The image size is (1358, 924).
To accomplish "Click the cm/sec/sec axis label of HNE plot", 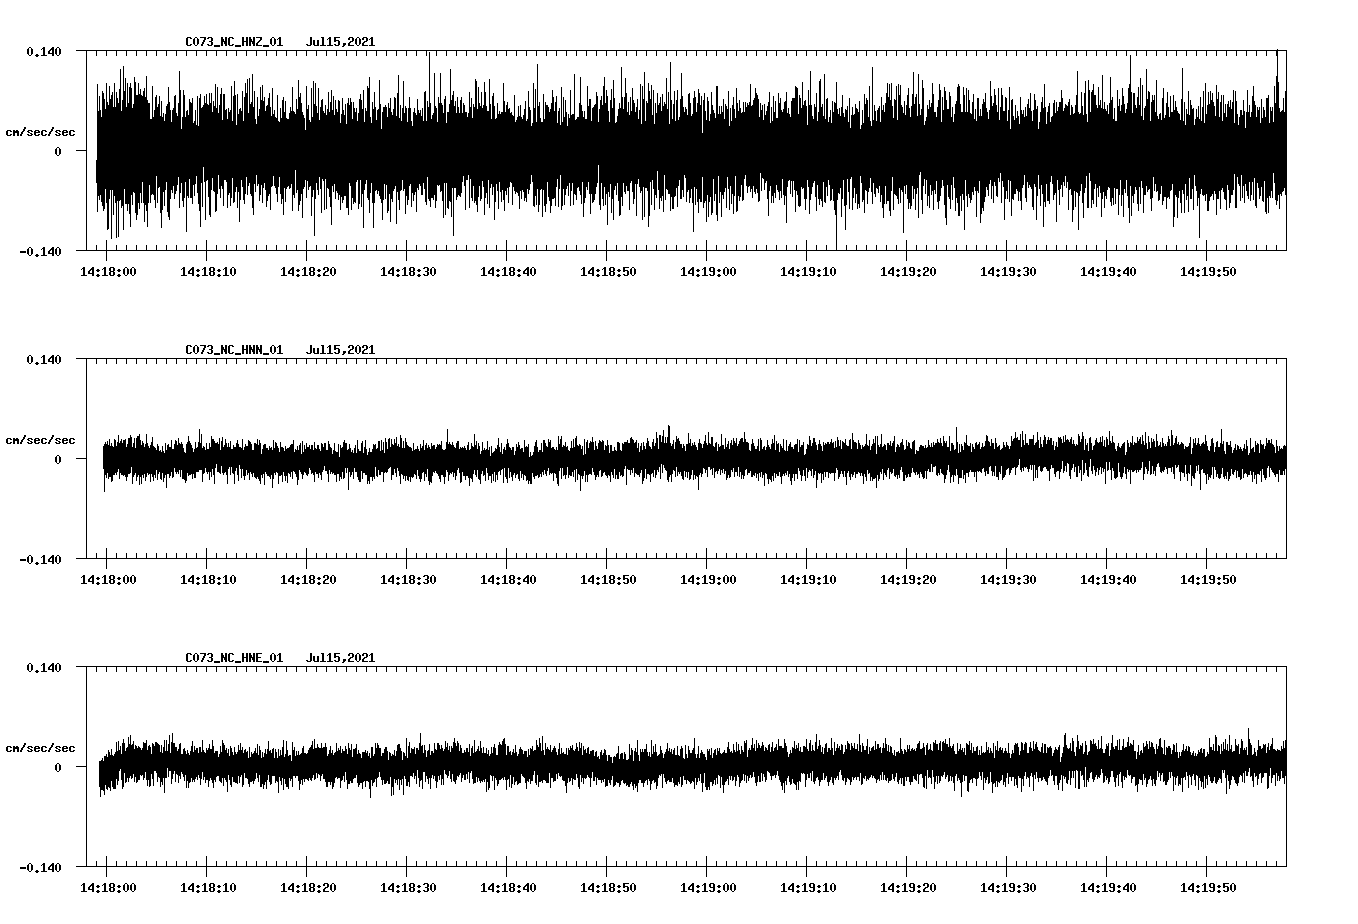I will click(41, 748).
